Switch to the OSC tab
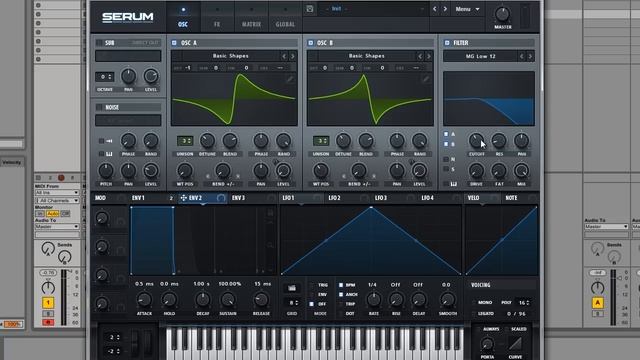 (x=183, y=17)
